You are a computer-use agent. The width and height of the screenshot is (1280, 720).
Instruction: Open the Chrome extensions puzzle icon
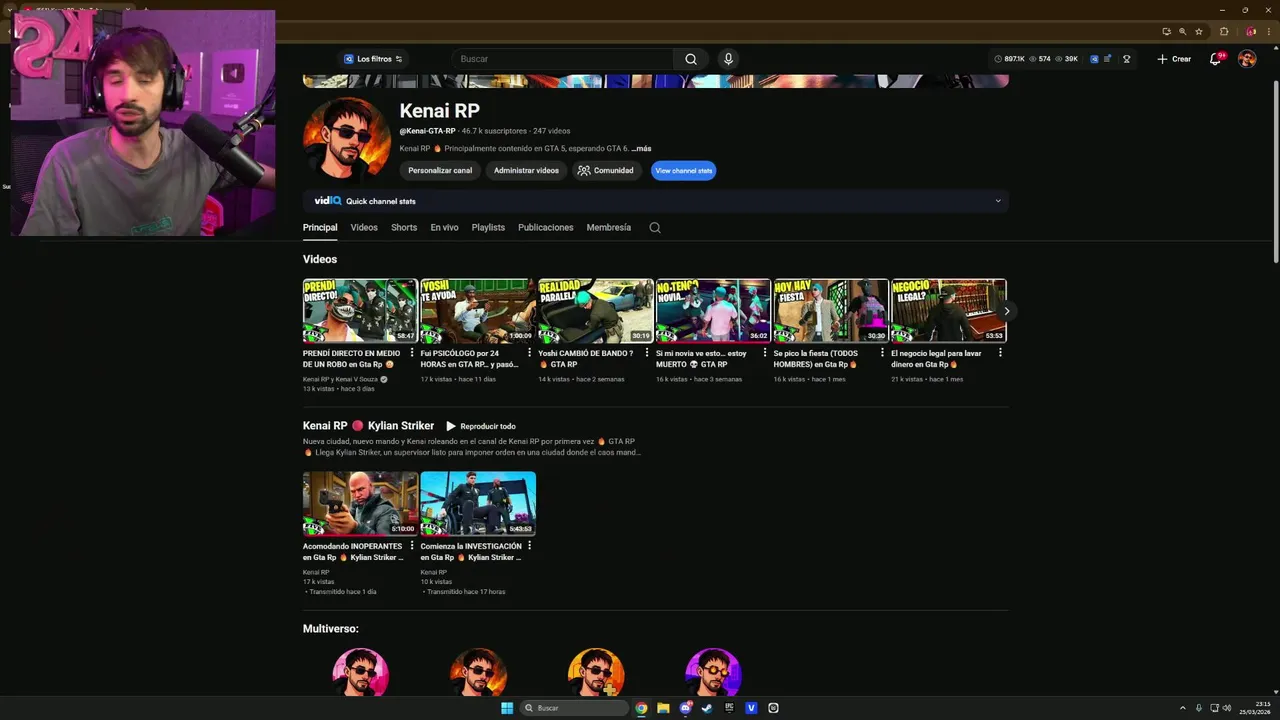1224,31
